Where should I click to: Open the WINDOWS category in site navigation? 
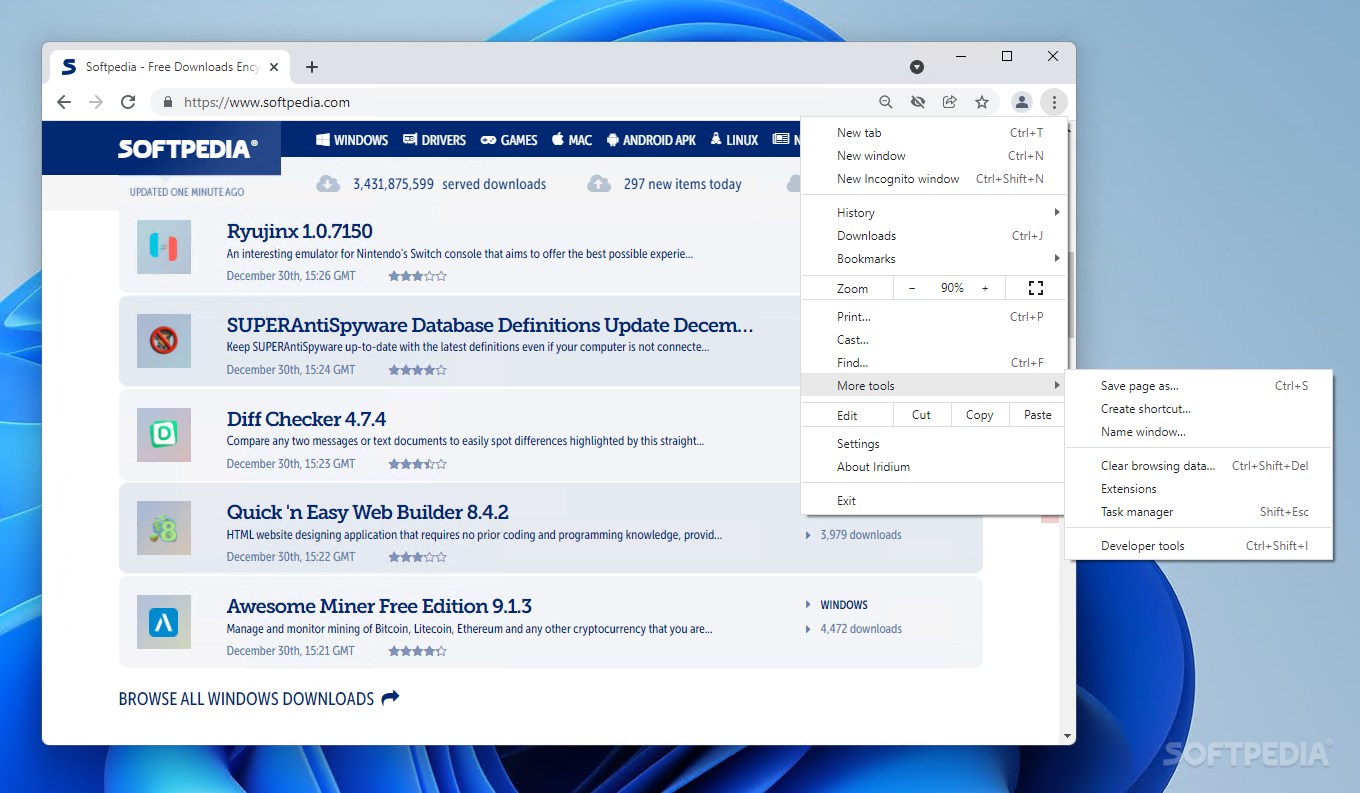352,140
